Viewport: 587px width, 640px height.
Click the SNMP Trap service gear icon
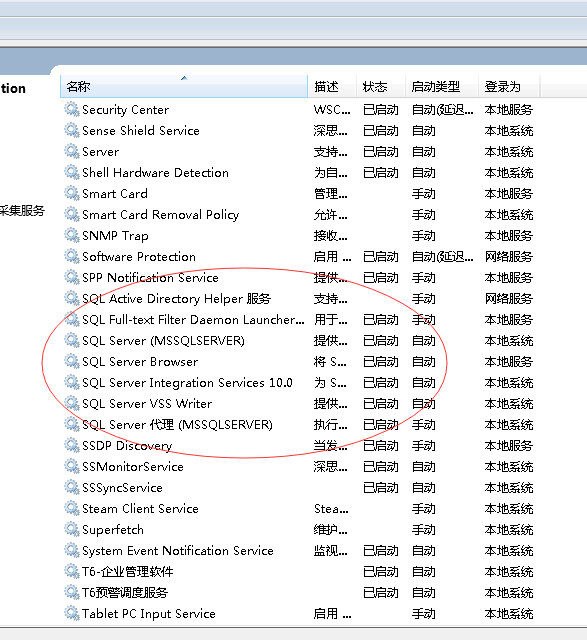point(72,236)
